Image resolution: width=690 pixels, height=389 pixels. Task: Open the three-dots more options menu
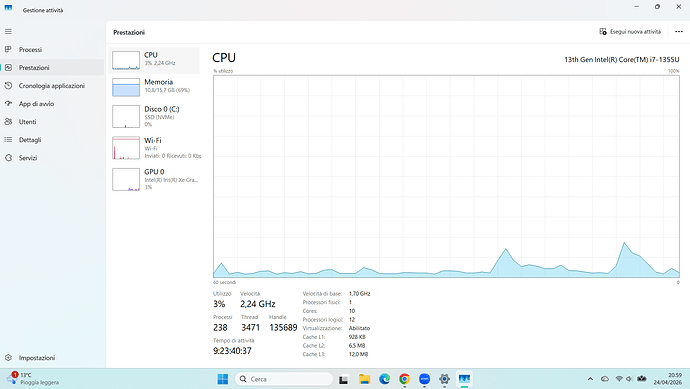[x=679, y=32]
